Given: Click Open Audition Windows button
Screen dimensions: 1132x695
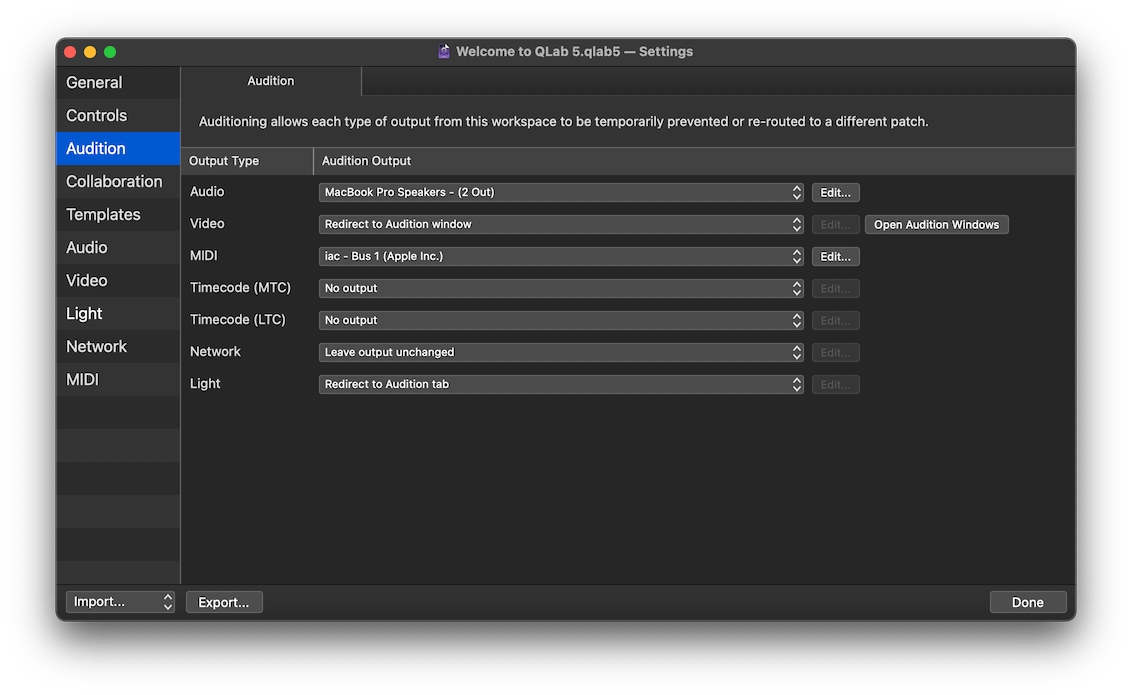Looking at the screenshot, I should tap(936, 224).
